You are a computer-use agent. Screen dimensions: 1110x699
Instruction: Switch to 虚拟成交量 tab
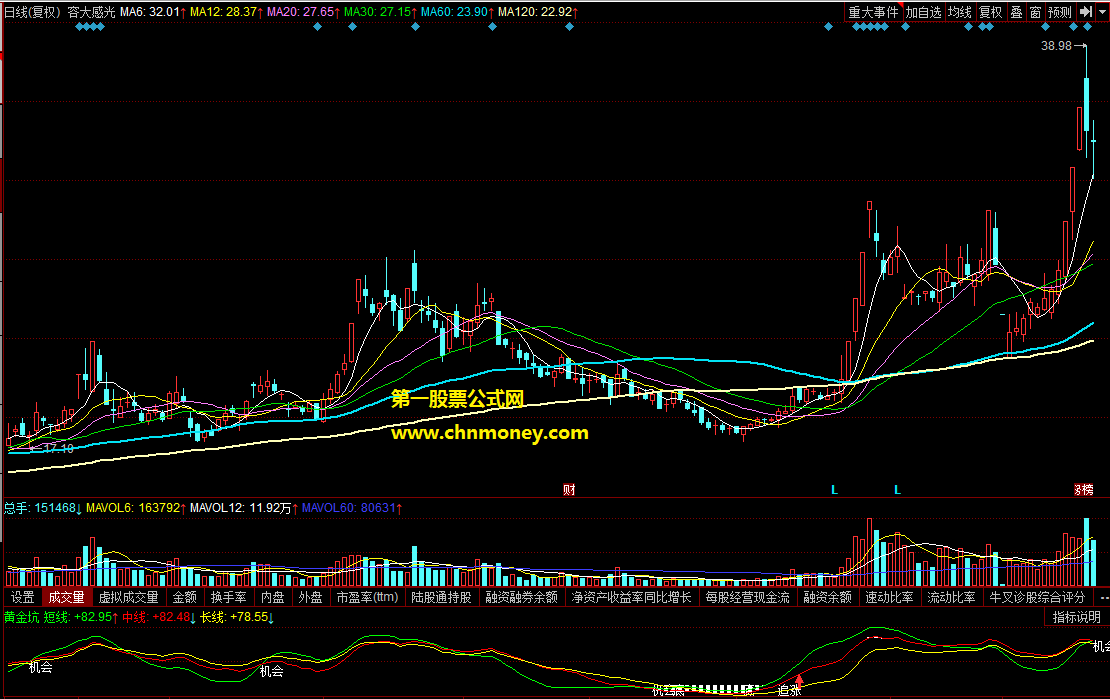click(x=128, y=598)
